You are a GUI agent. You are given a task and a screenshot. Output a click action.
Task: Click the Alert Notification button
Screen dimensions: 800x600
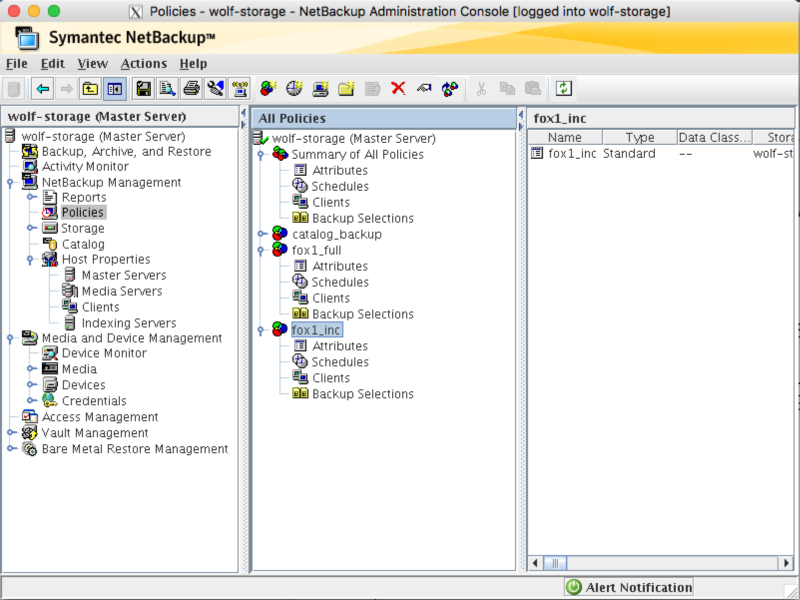[629, 587]
